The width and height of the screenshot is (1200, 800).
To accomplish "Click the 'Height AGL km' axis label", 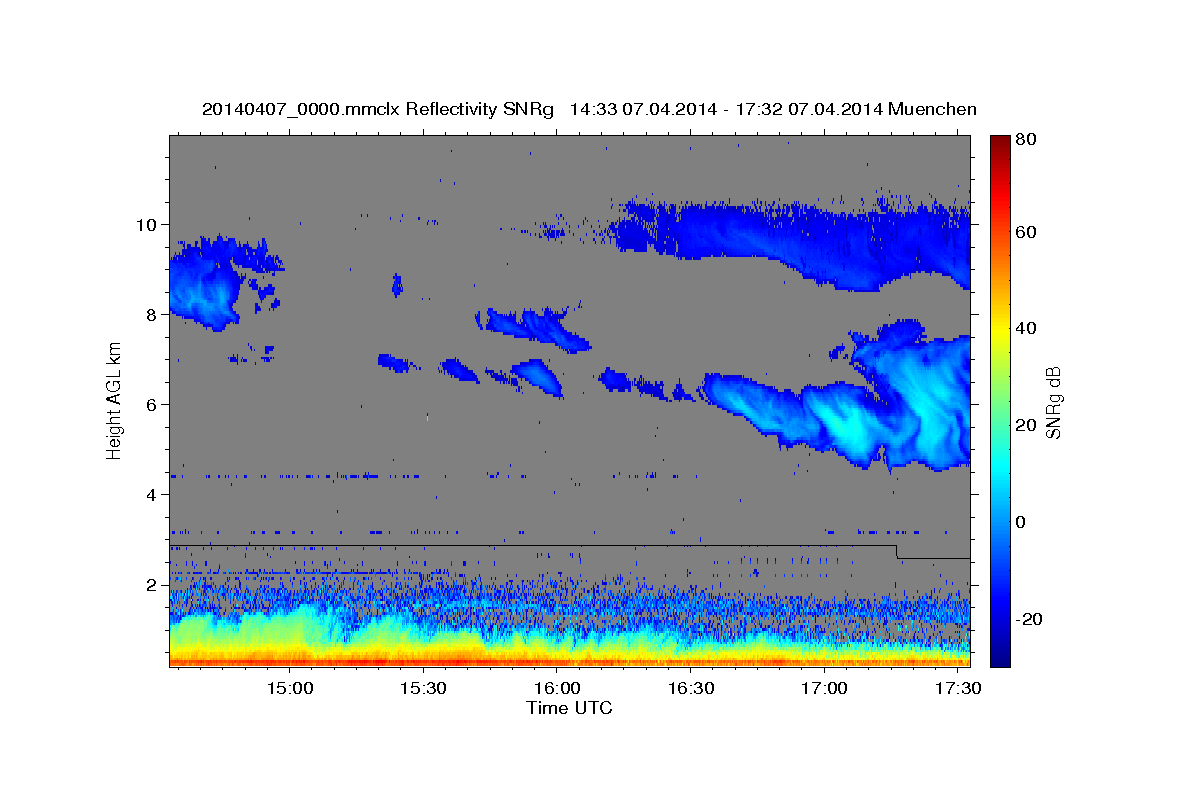I will coord(114,402).
